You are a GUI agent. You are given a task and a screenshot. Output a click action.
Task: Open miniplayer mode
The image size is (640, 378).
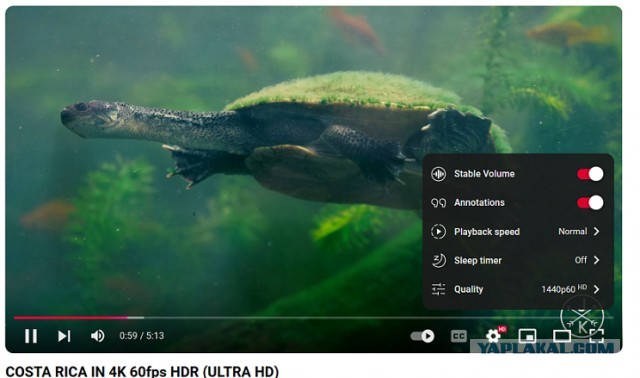[x=527, y=336]
